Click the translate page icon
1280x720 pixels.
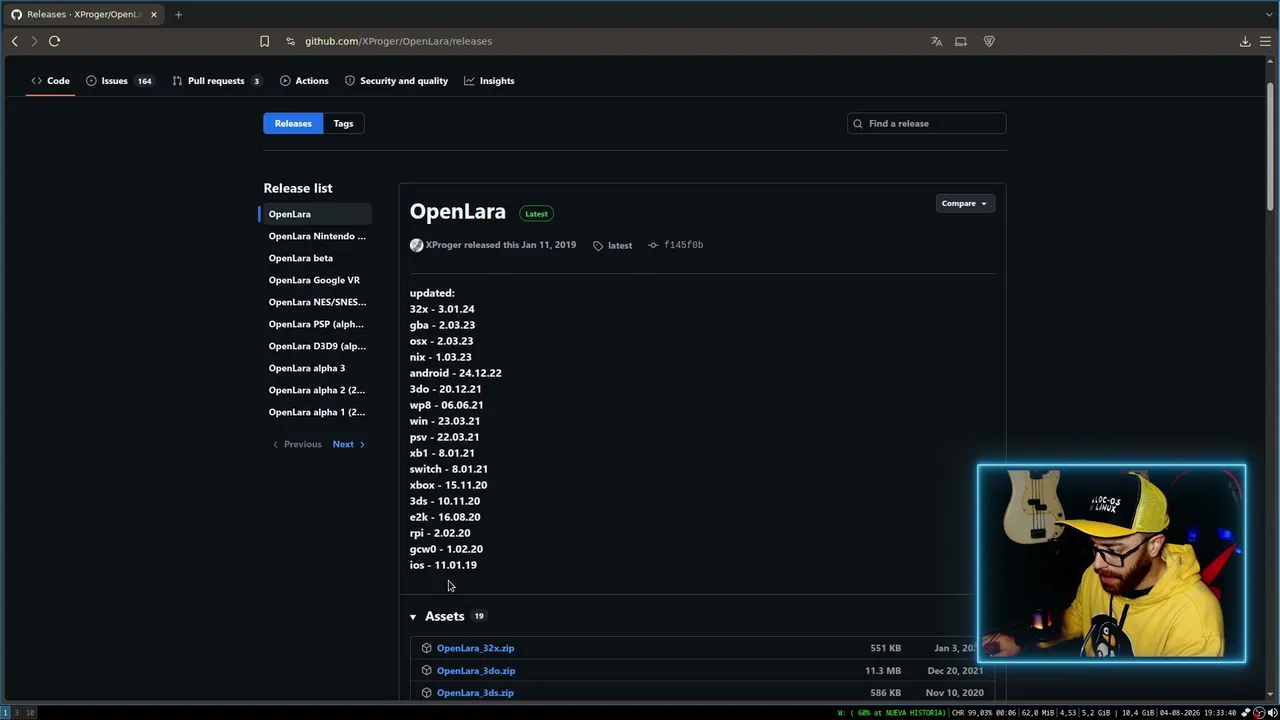tap(936, 41)
